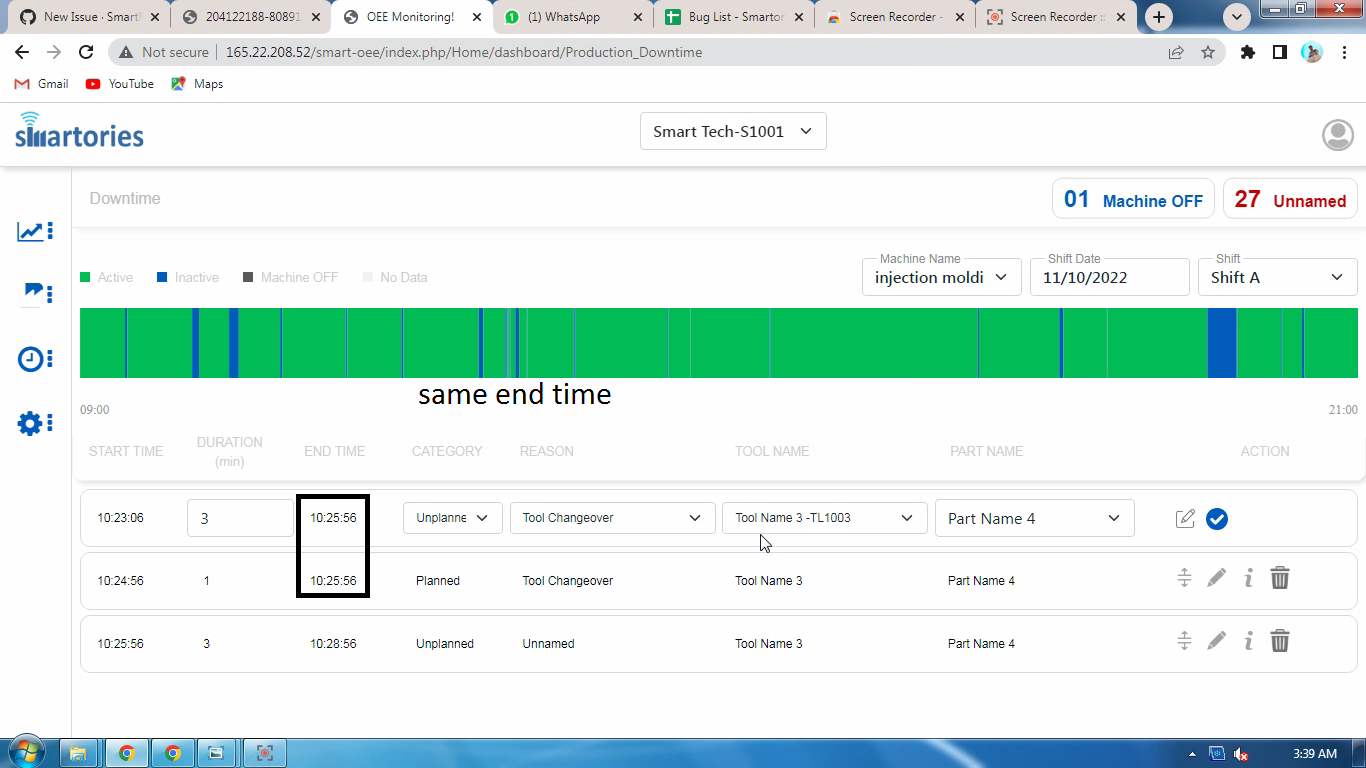Open the production flag sidebar icon
This screenshot has height=768, width=1366.
point(37,293)
